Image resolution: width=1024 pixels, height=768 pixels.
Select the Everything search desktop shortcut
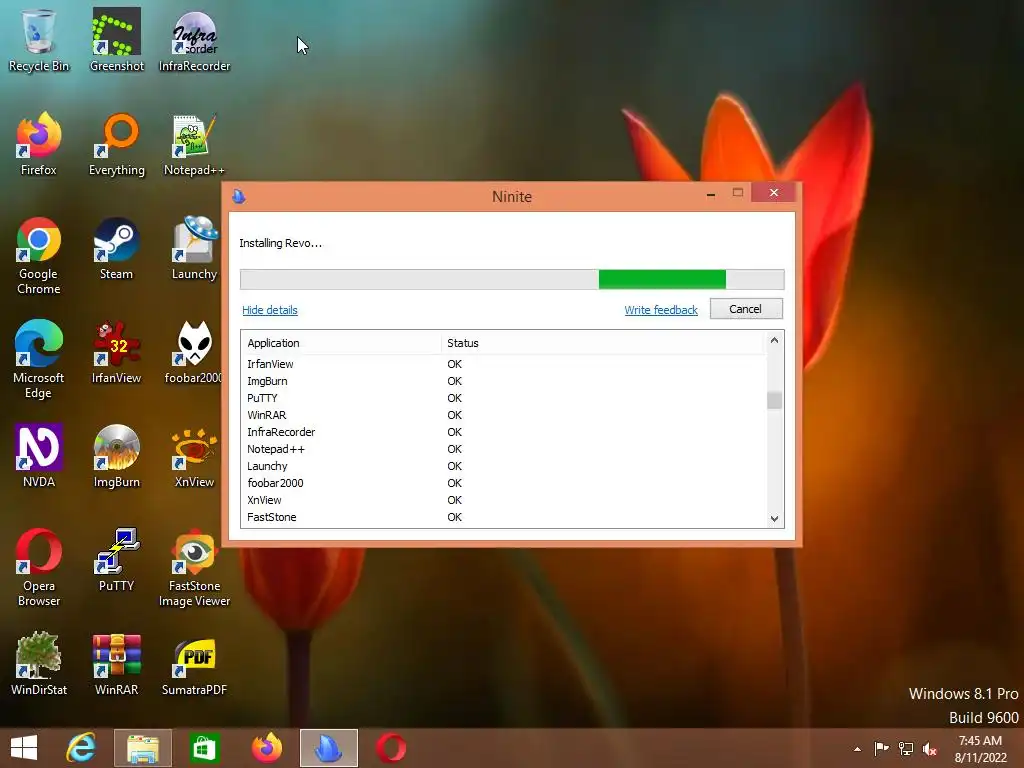tap(116, 144)
